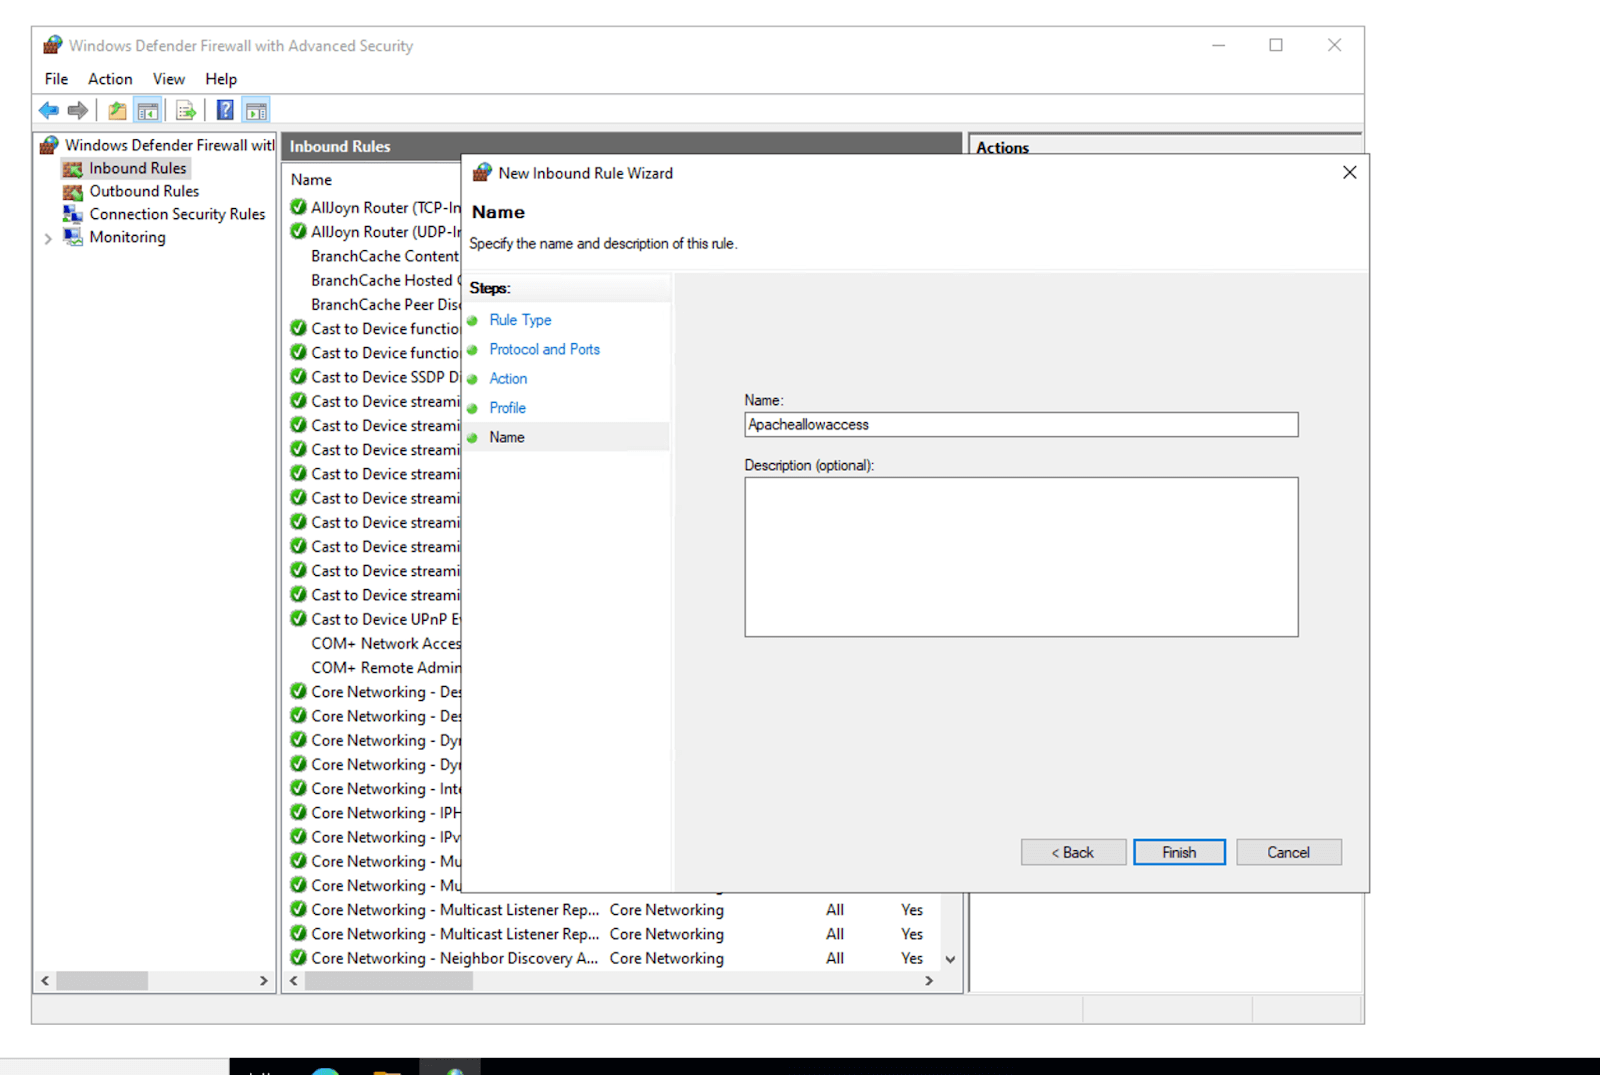Click the Connection Security Rules computers icon

pos(73,214)
